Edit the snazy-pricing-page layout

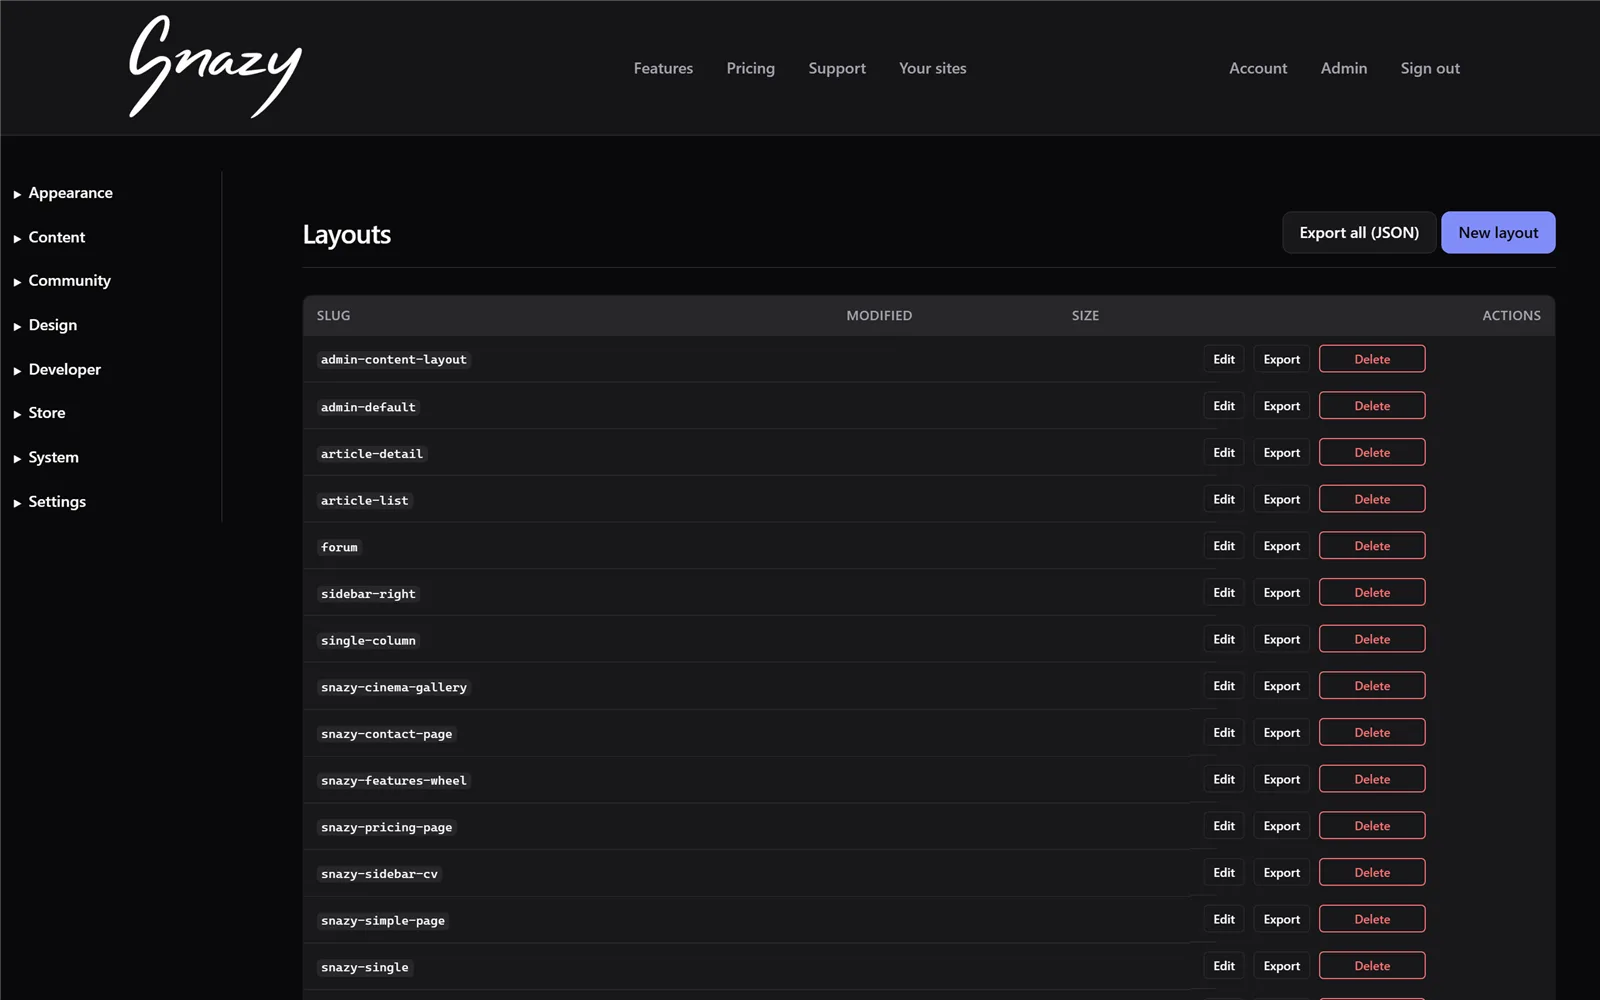point(1224,826)
